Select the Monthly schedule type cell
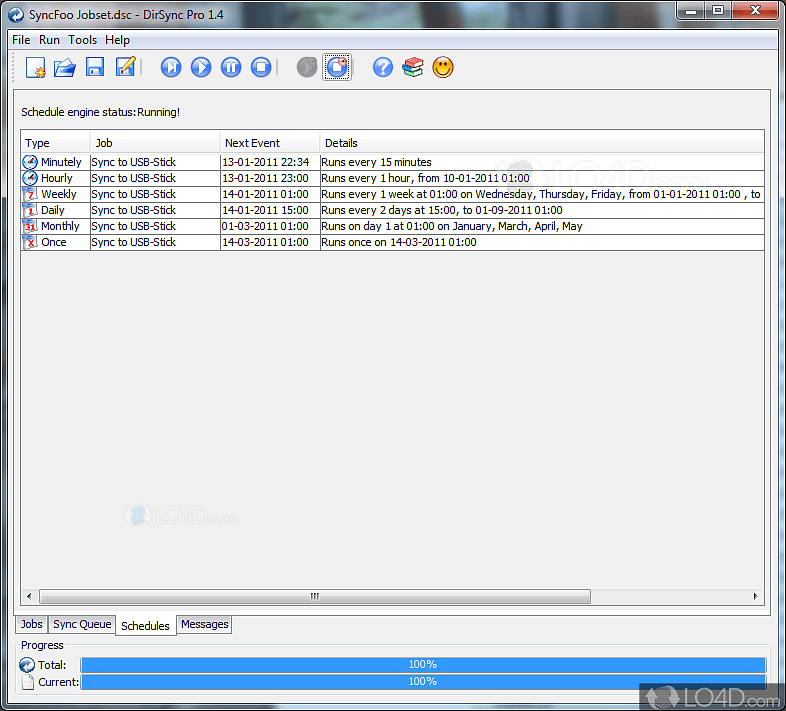 click(x=56, y=226)
